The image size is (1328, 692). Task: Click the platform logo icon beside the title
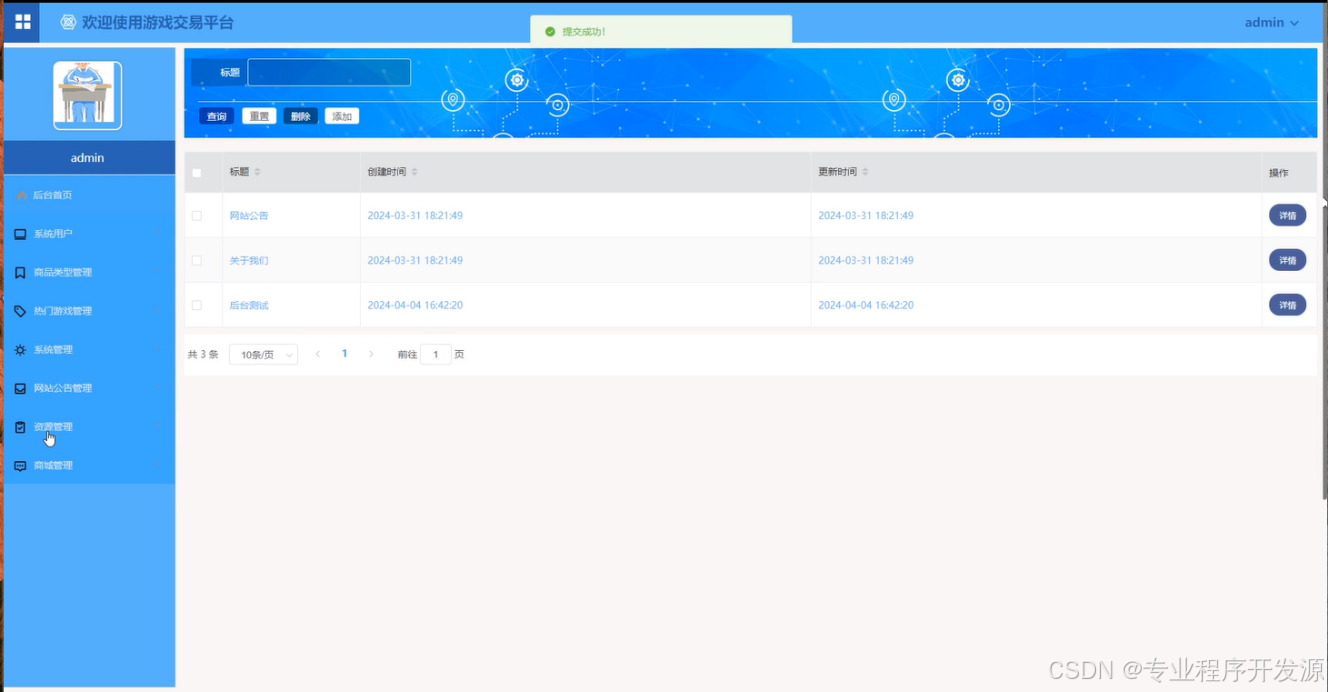(x=68, y=22)
